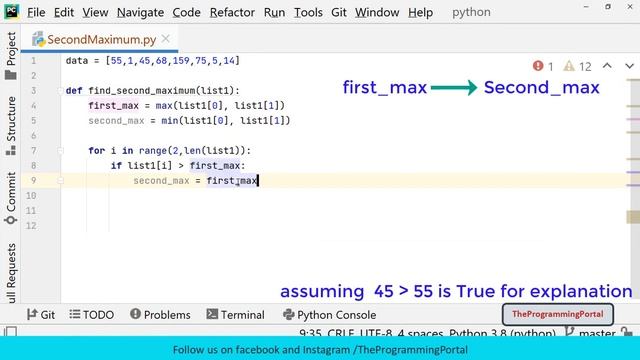The width and height of the screenshot is (640, 360).
Task: Click line number 12 in gutter
Action: tap(31, 226)
